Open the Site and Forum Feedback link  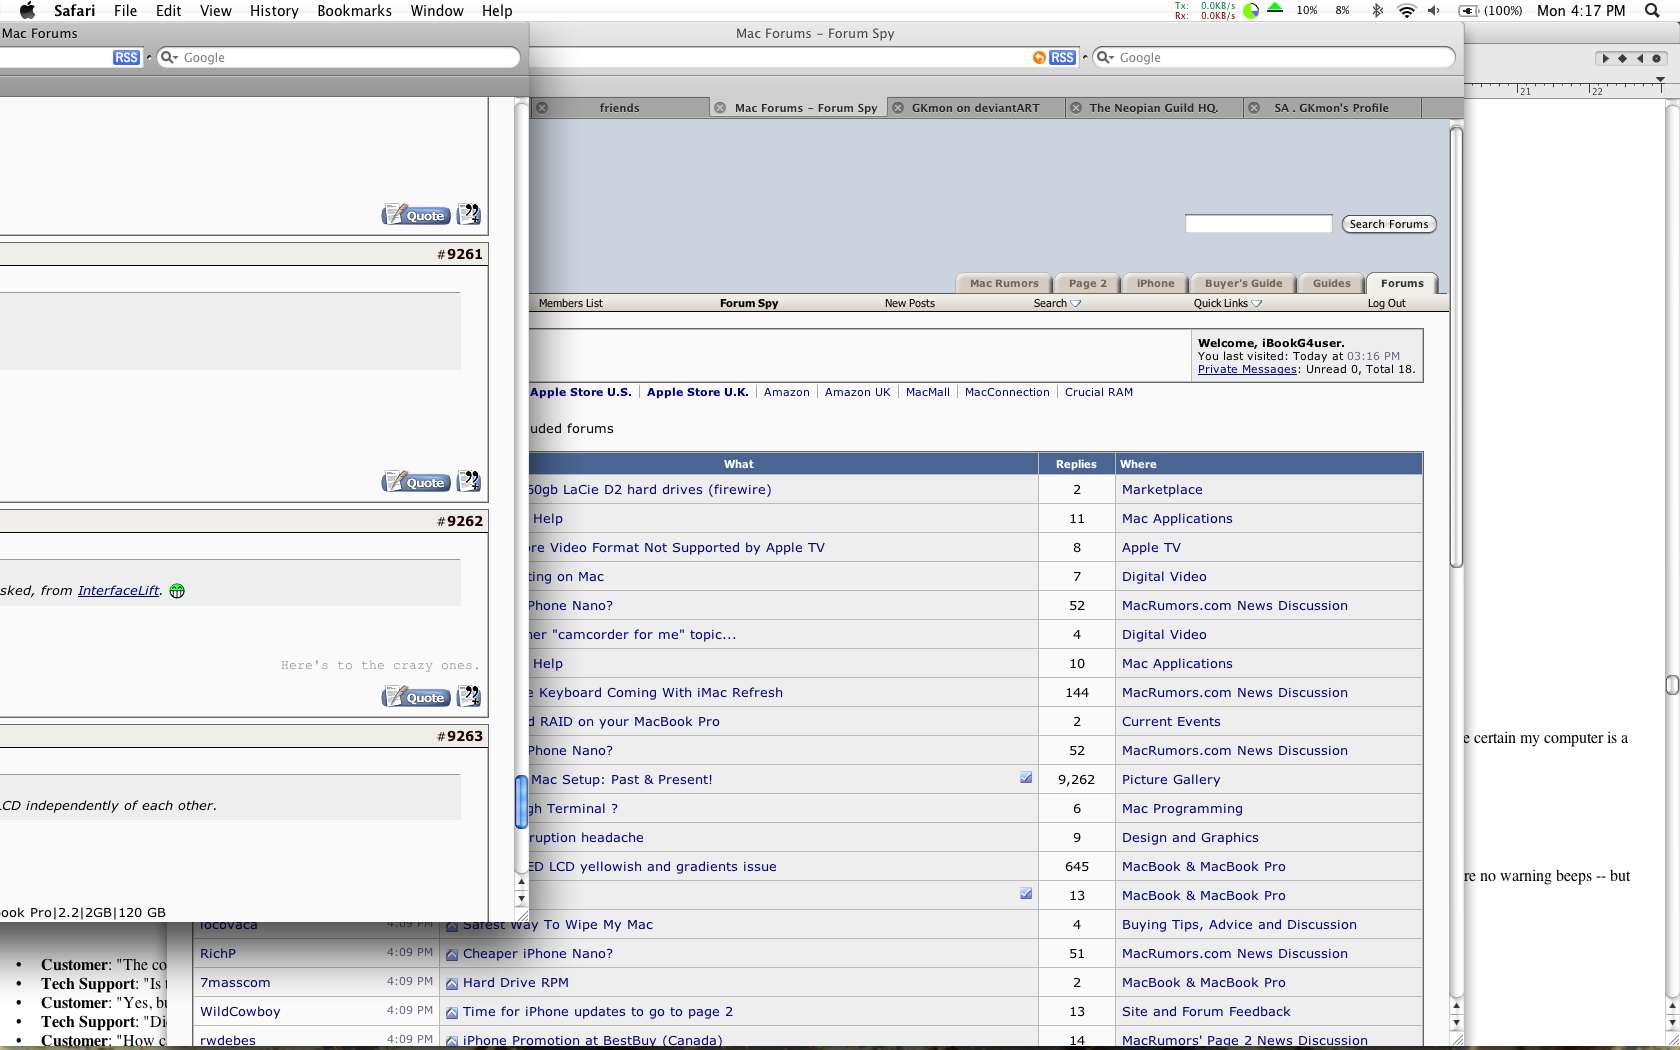click(x=1206, y=1012)
